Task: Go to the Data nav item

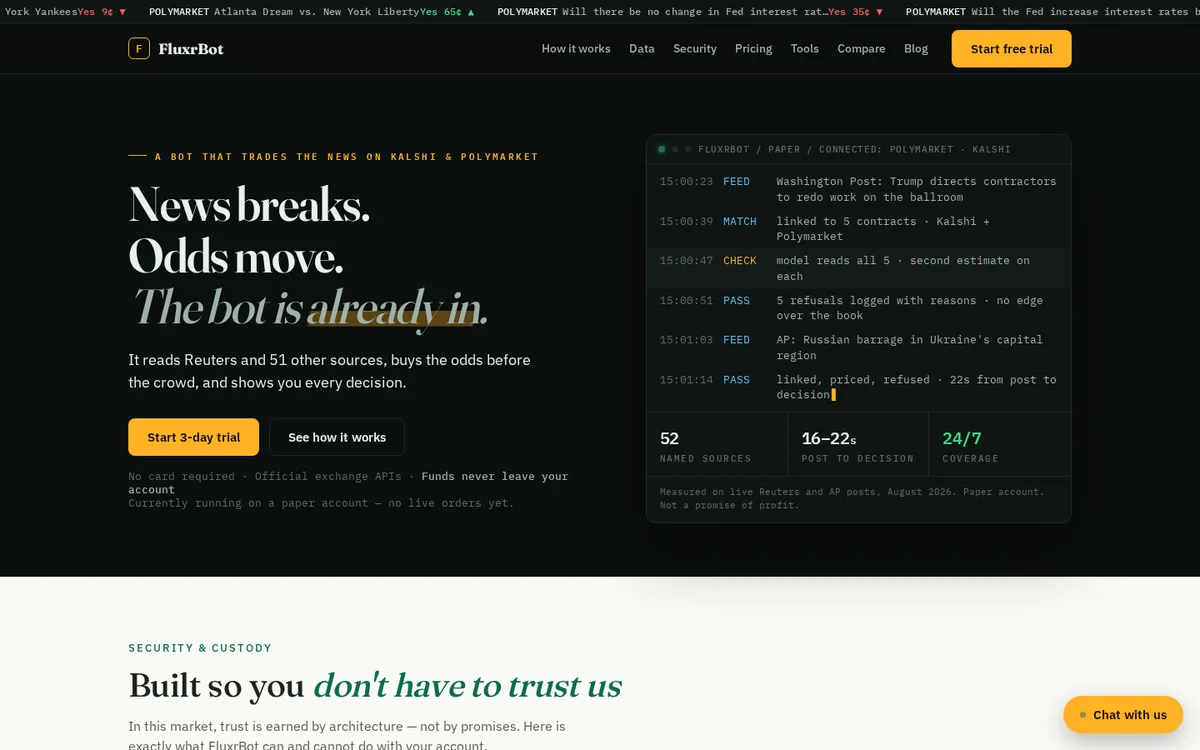Action: pyautogui.click(x=642, y=48)
